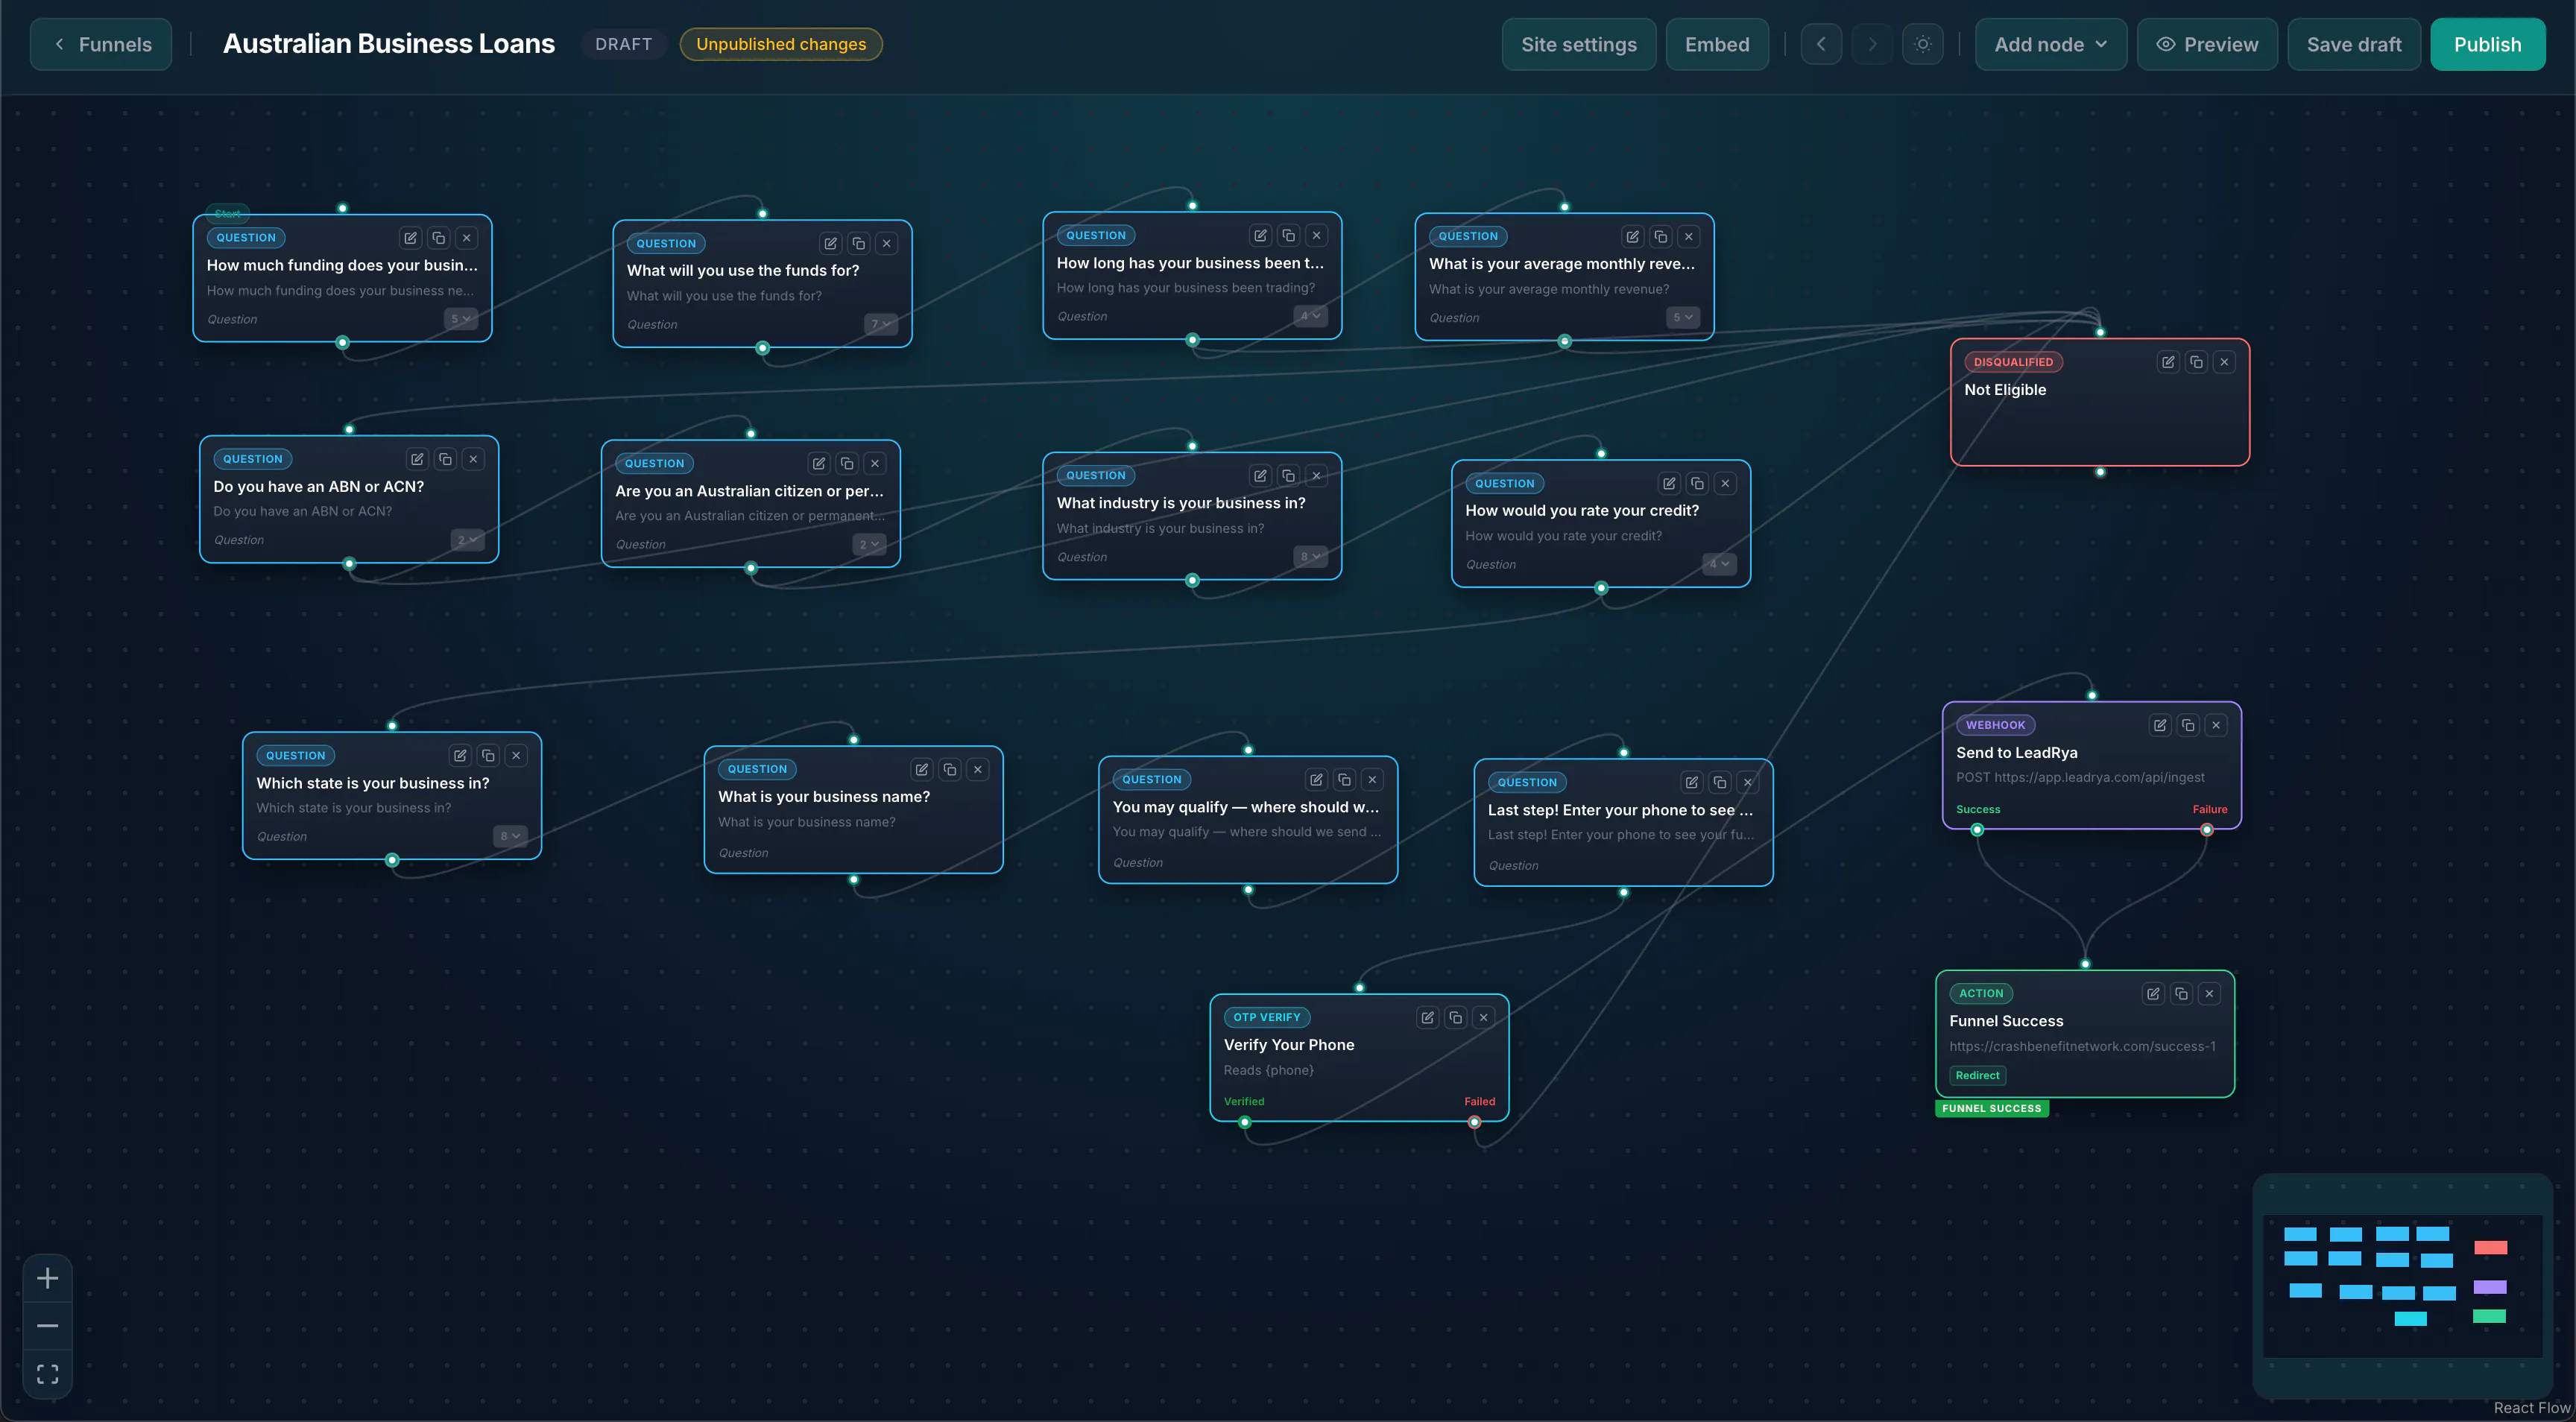Click the minimap overview panel
Screen dimensions: 2576x1422
(2402, 1286)
